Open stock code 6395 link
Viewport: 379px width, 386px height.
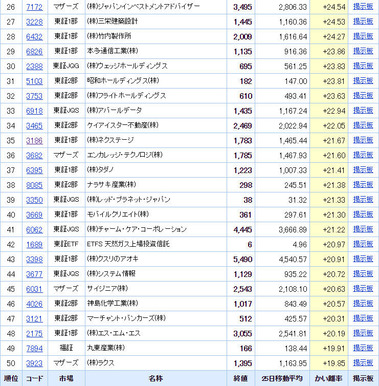click(x=34, y=170)
